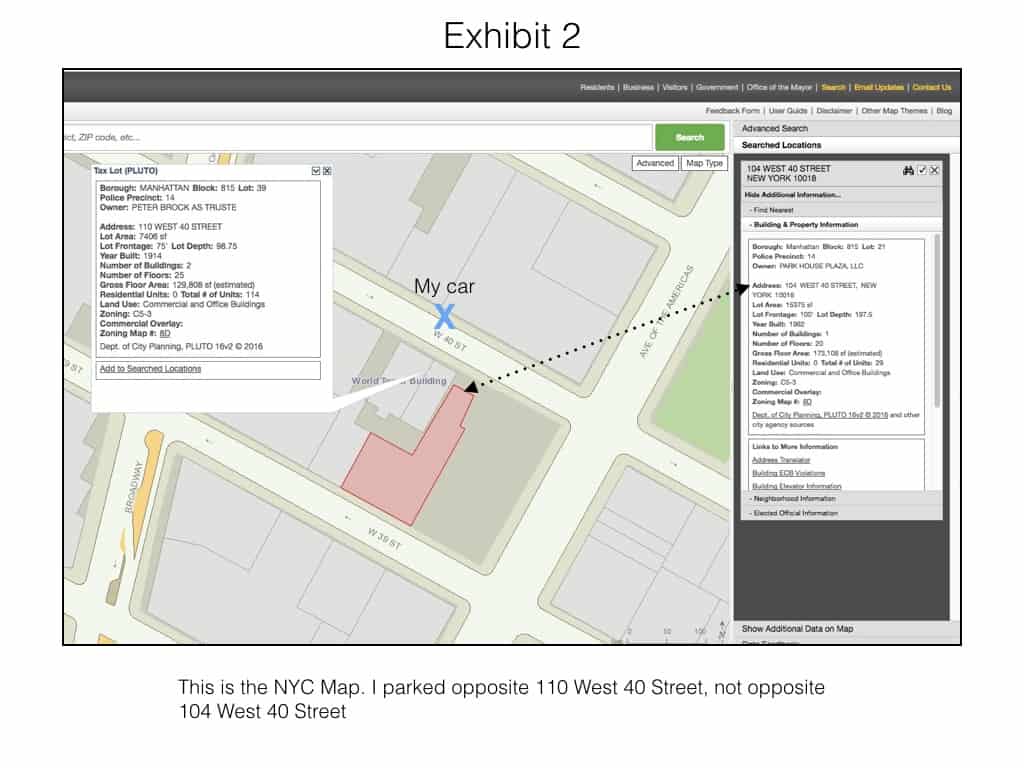Viewport: 1024px width, 768px height.
Task: Click the AVE OF THE AMERICAS label
Action: point(666,312)
